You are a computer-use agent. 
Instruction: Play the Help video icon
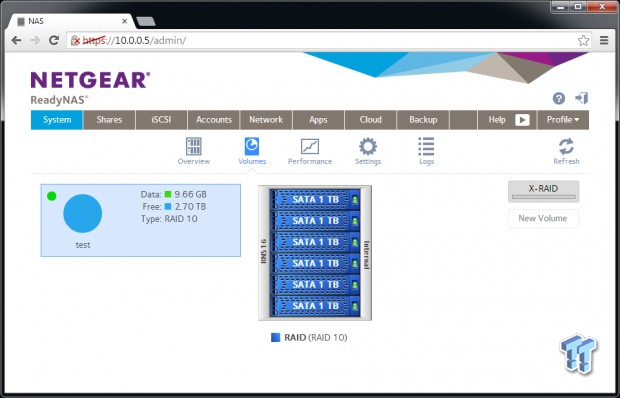[522, 120]
